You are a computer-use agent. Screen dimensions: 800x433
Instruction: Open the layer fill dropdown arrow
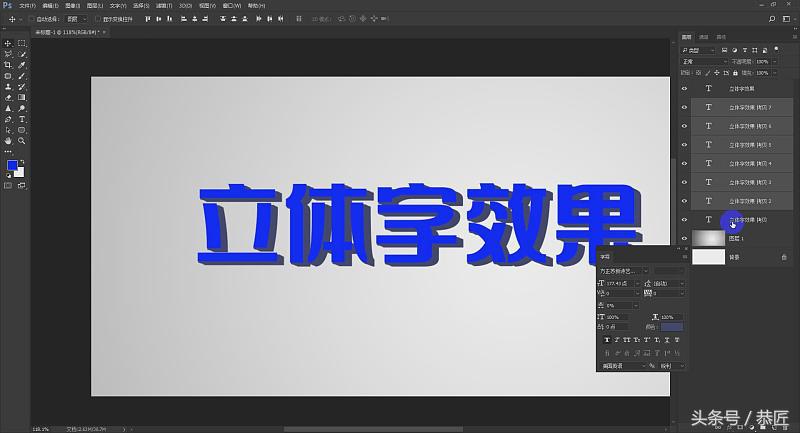[774, 73]
